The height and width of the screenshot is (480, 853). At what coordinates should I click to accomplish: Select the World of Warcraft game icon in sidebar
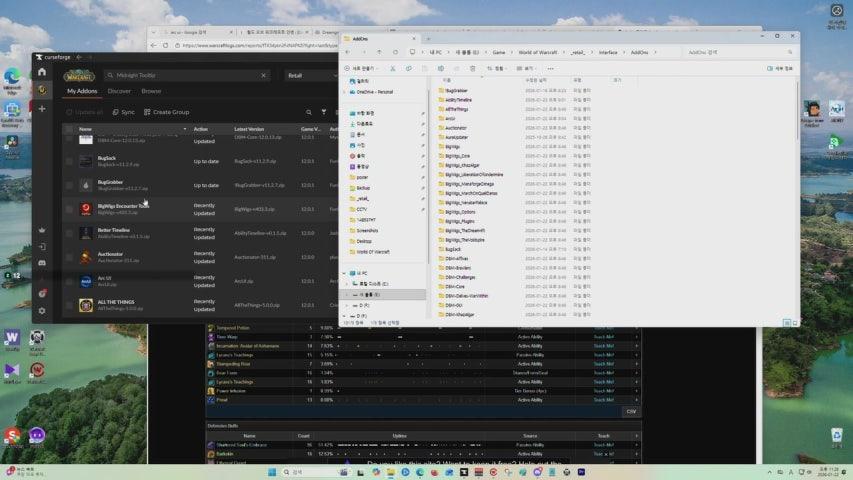(x=42, y=90)
